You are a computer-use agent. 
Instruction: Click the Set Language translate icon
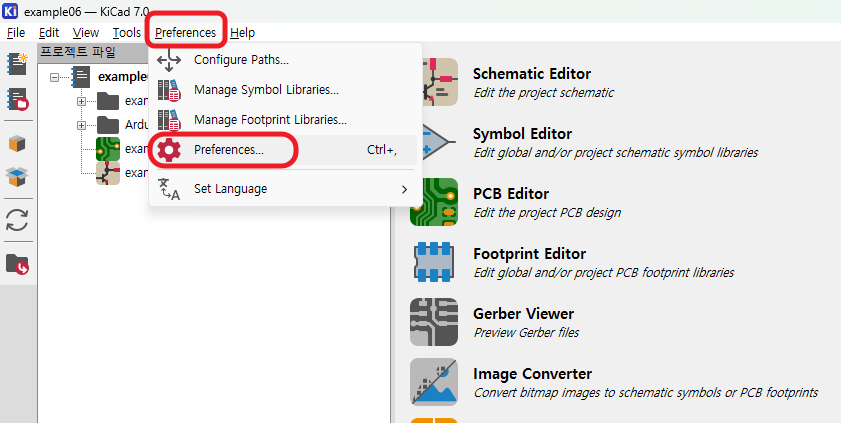[x=169, y=189]
